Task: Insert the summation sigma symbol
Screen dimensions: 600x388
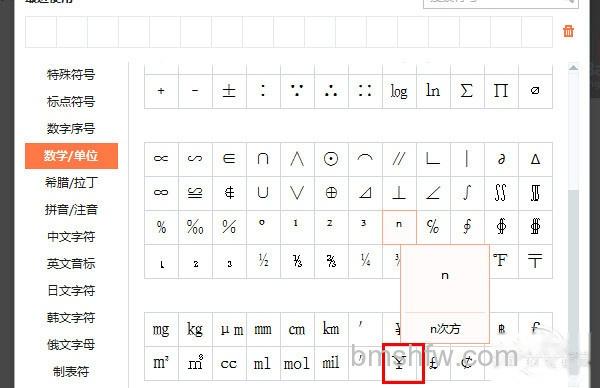Action: pos(467,91)
